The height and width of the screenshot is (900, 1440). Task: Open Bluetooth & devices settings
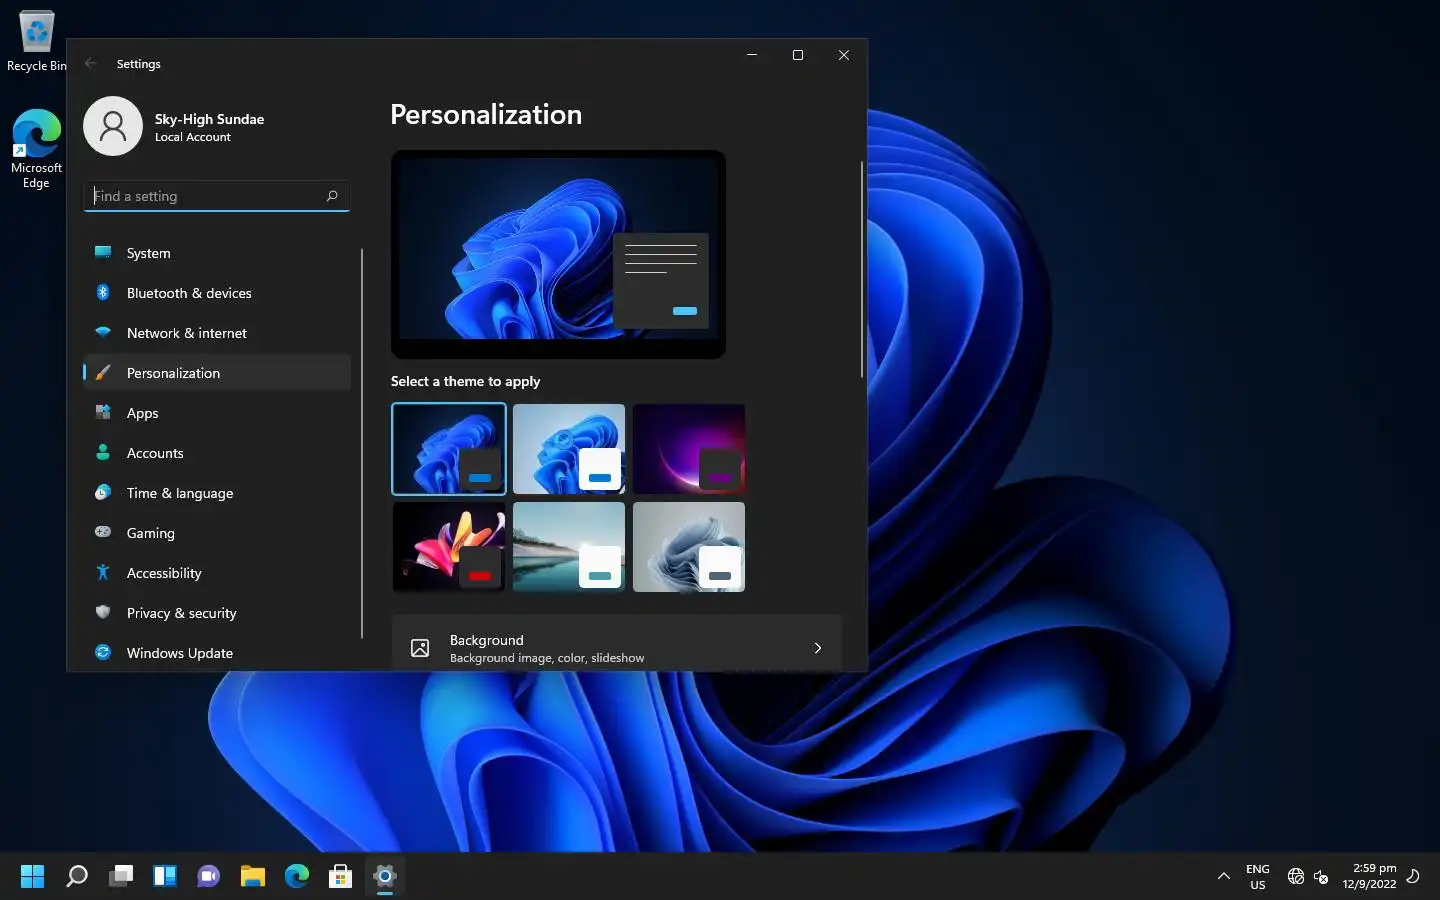[217, 293]
